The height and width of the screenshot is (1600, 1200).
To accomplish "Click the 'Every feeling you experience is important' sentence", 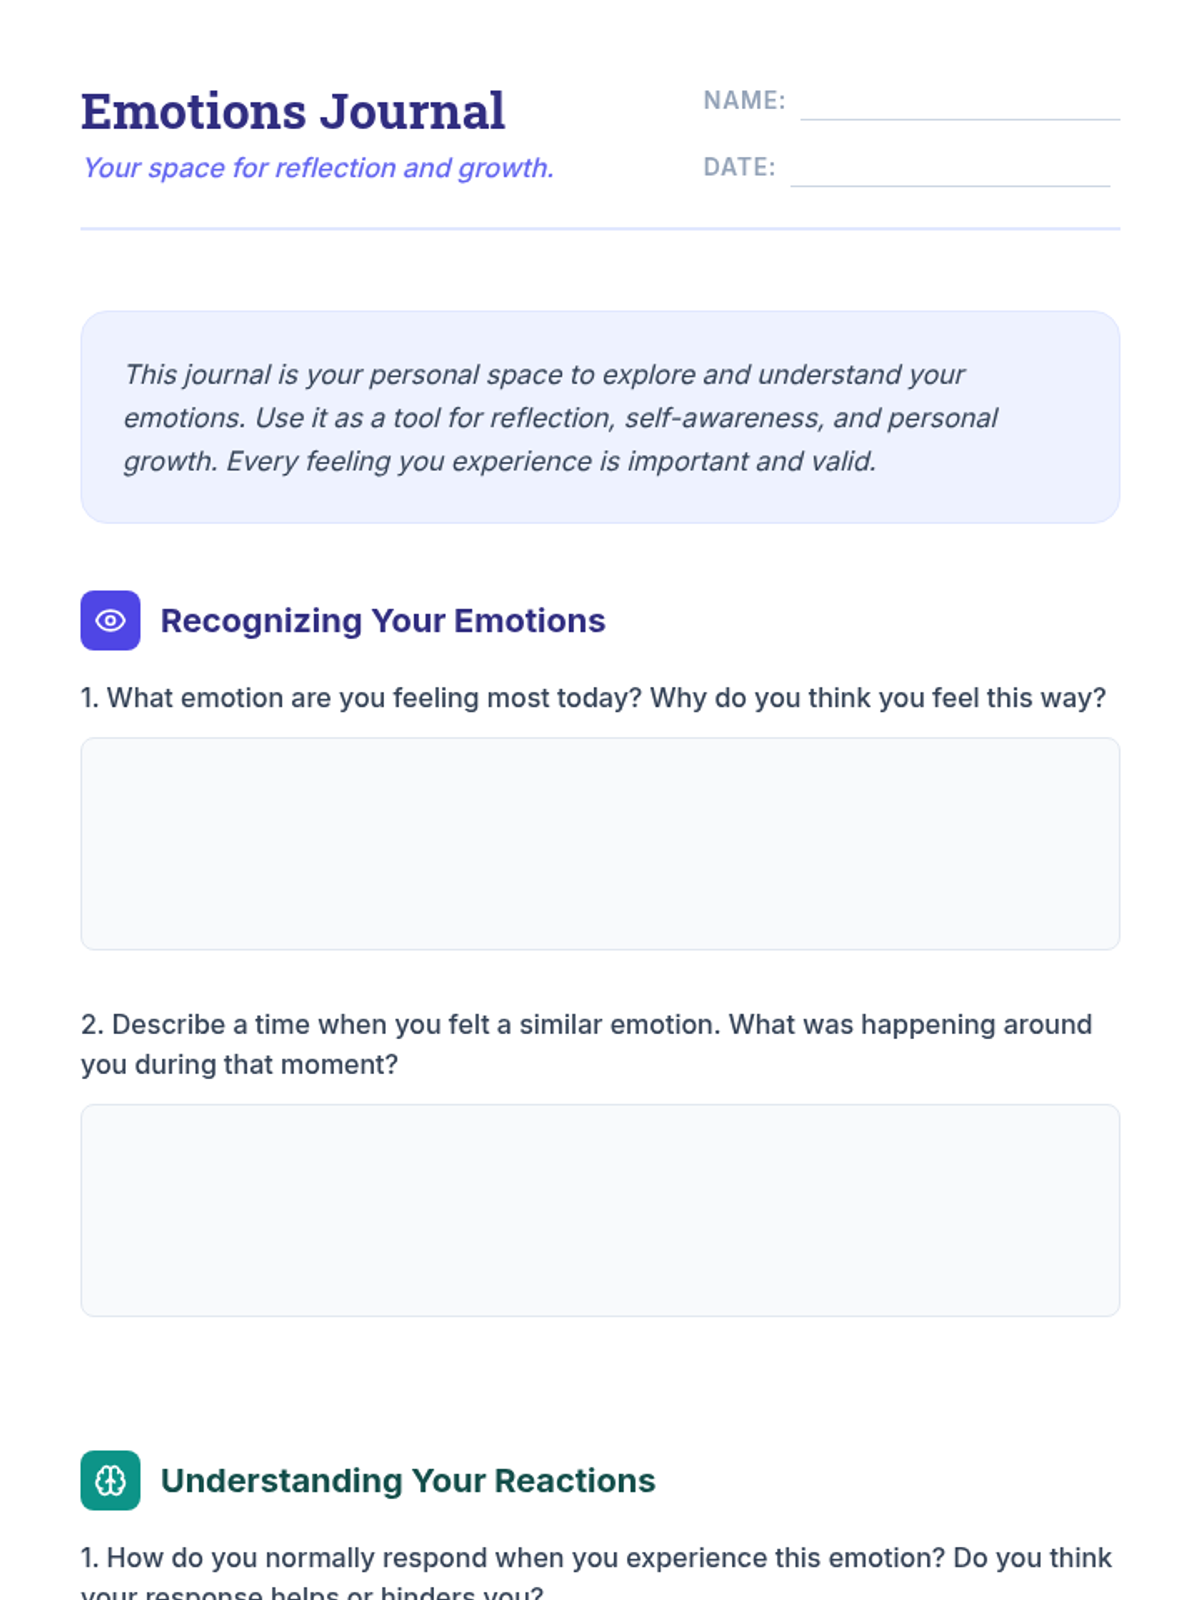I will (x=551, y=461).
